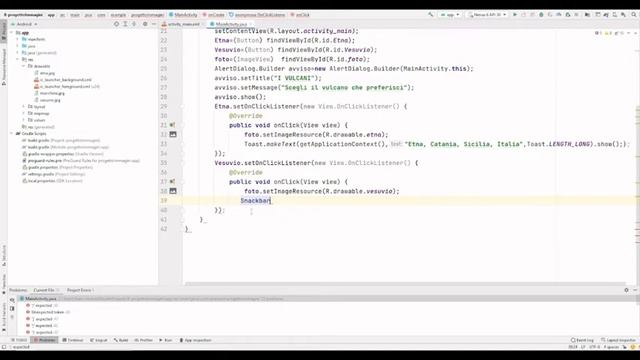Click the editor preview icon below the eye icon
640x360 pixels.
click(x=12, y=309)
